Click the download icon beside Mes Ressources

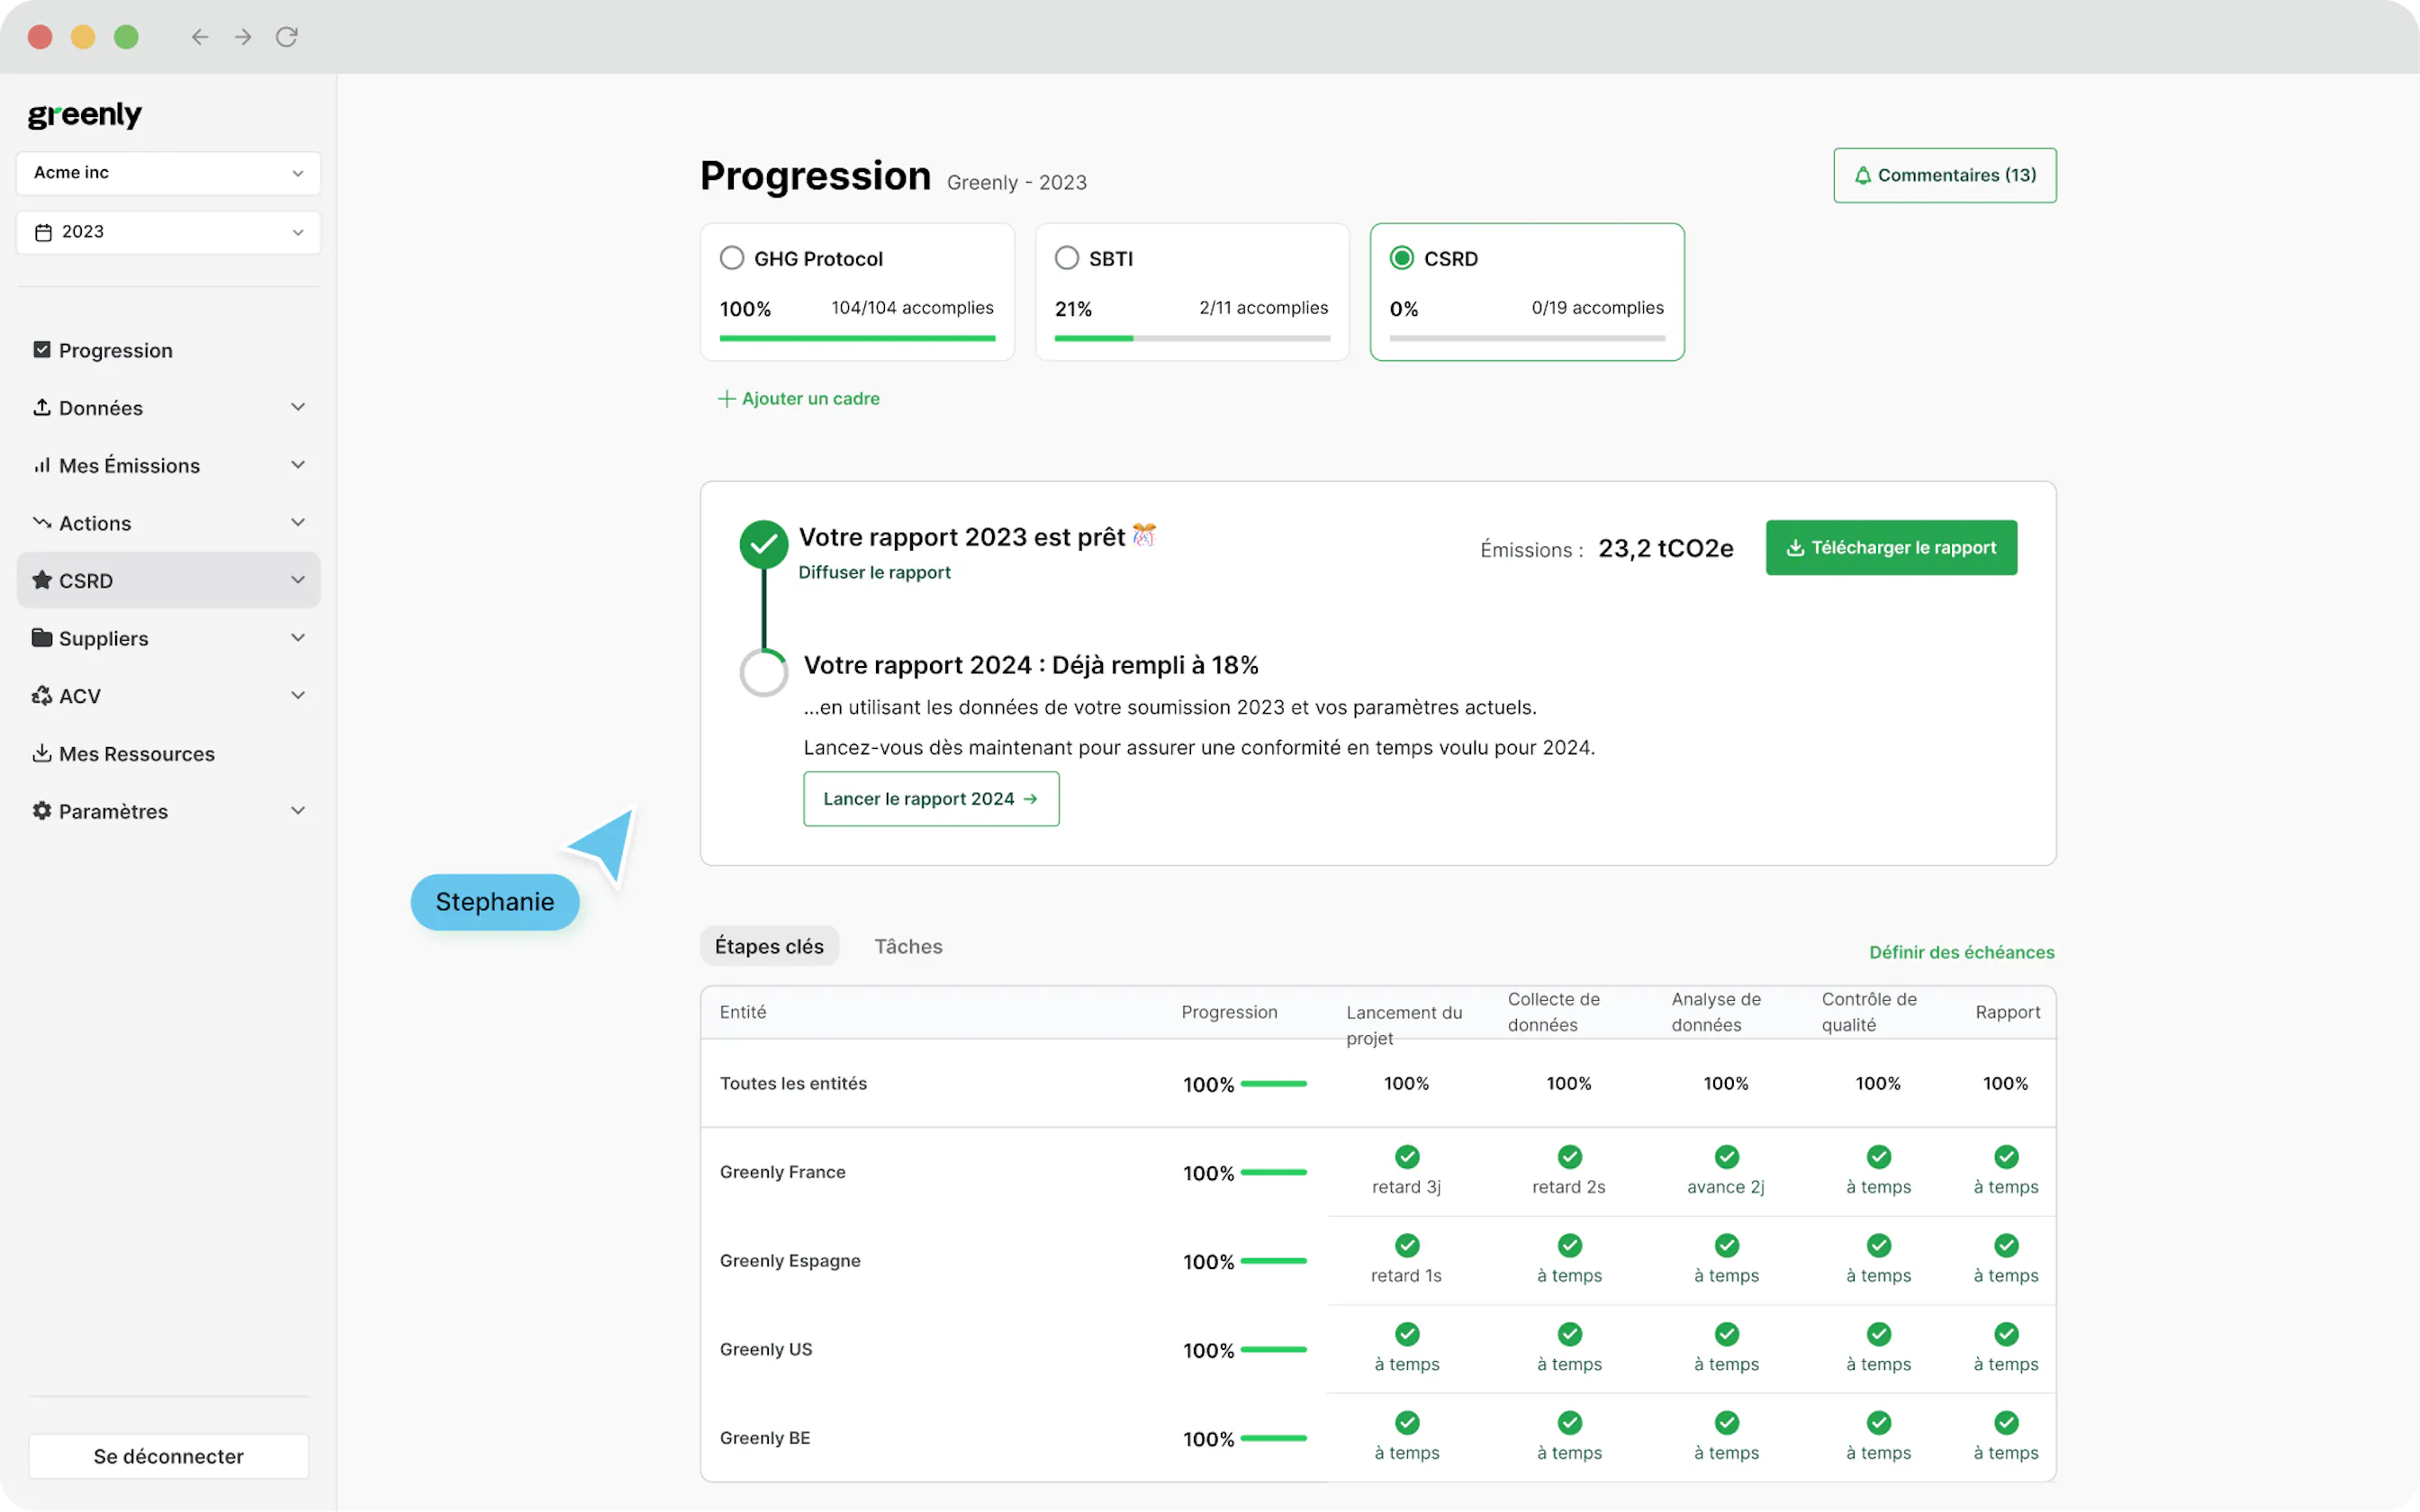(42, 753)
